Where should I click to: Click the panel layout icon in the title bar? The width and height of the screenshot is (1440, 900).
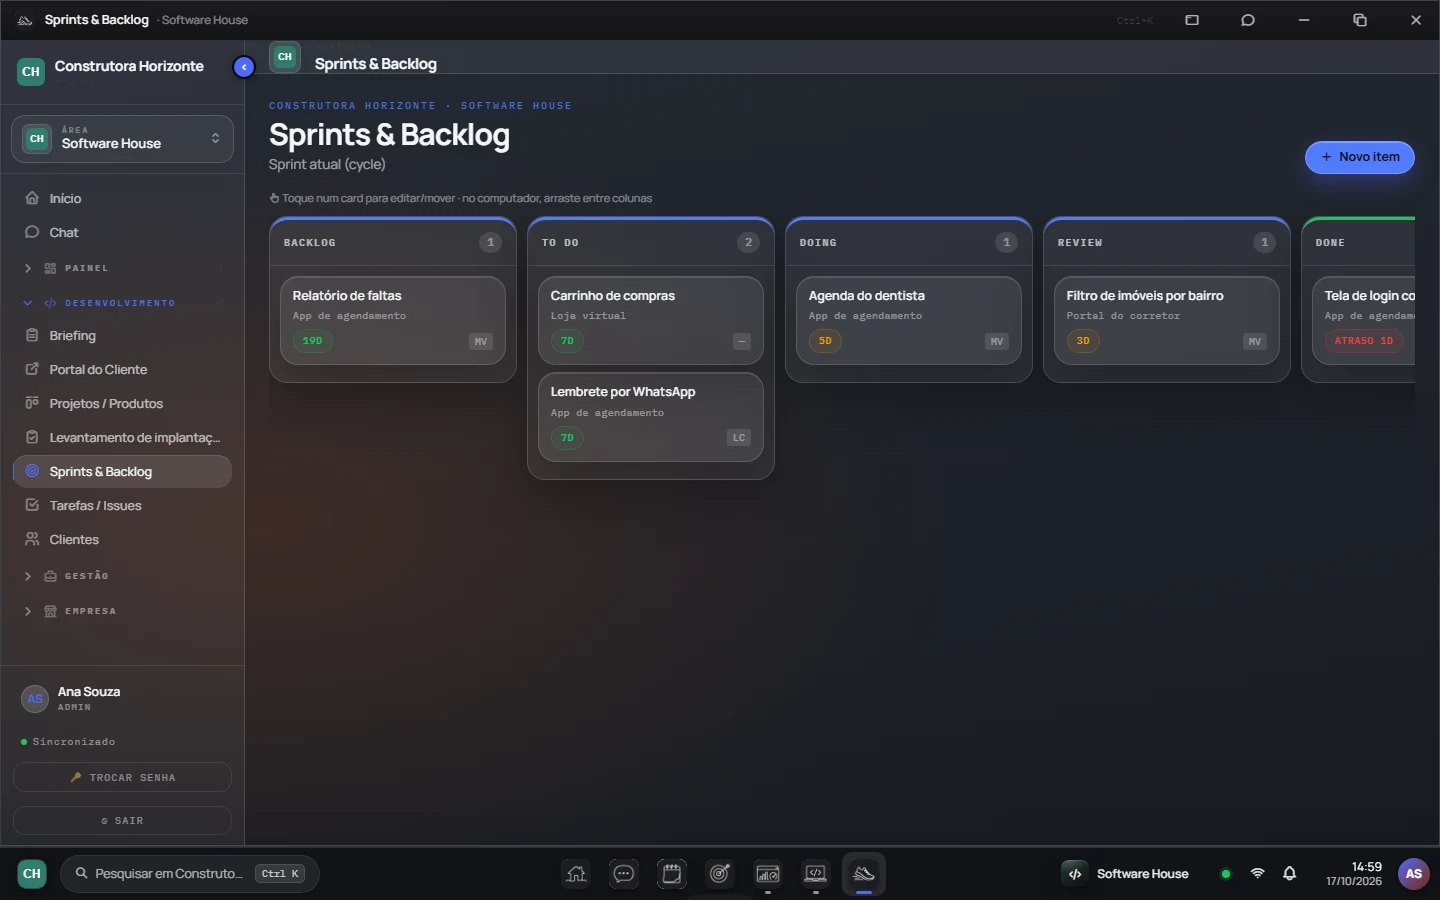coord(1192,20)
